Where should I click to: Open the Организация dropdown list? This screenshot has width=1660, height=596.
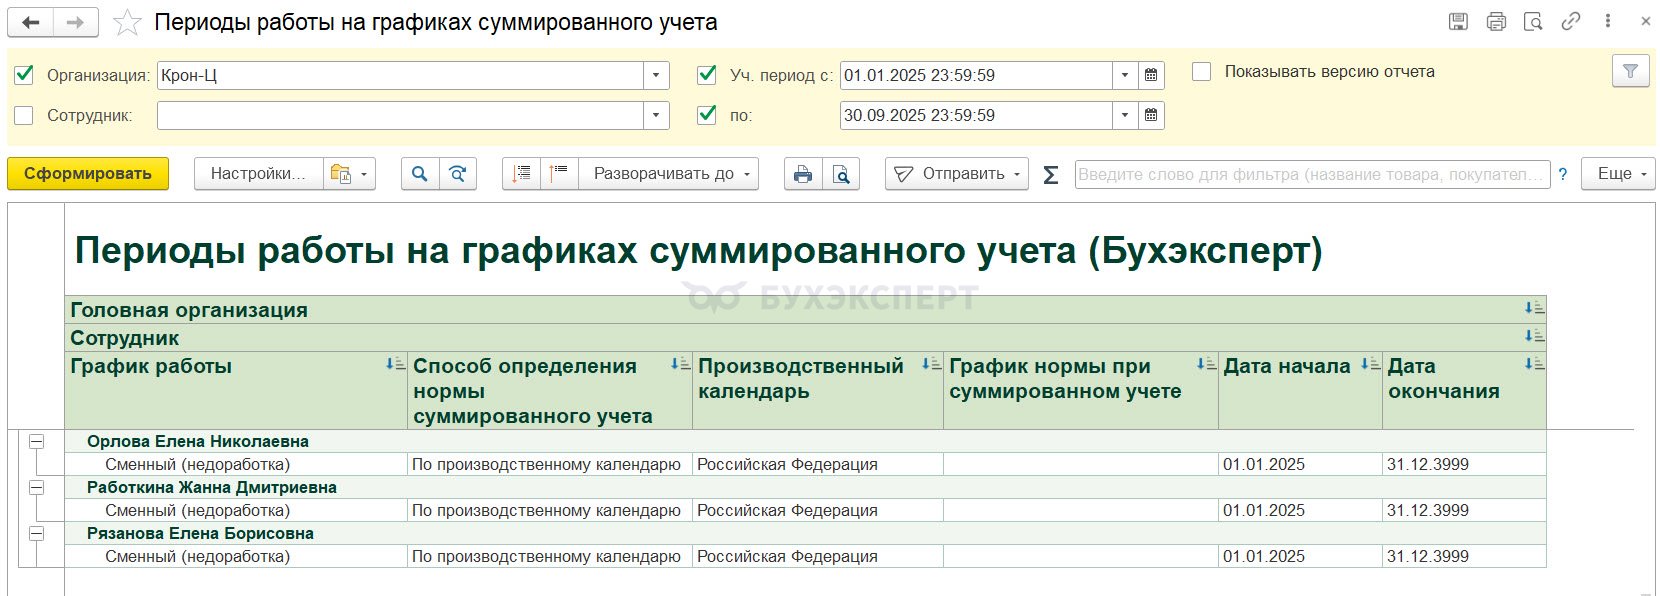(x=656, y=75)
